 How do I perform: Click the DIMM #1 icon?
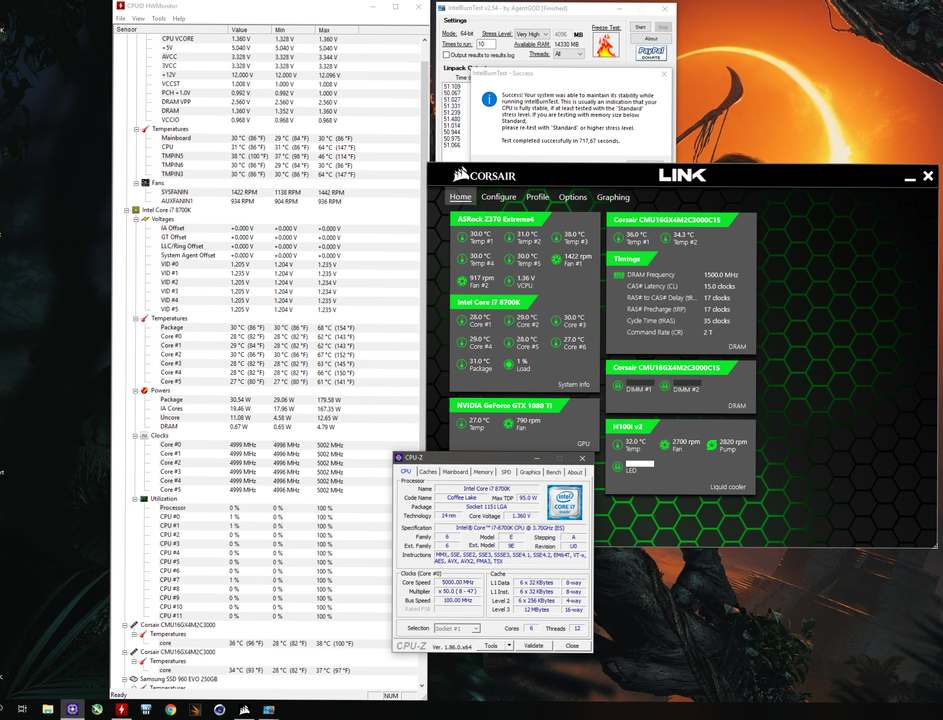618,386
